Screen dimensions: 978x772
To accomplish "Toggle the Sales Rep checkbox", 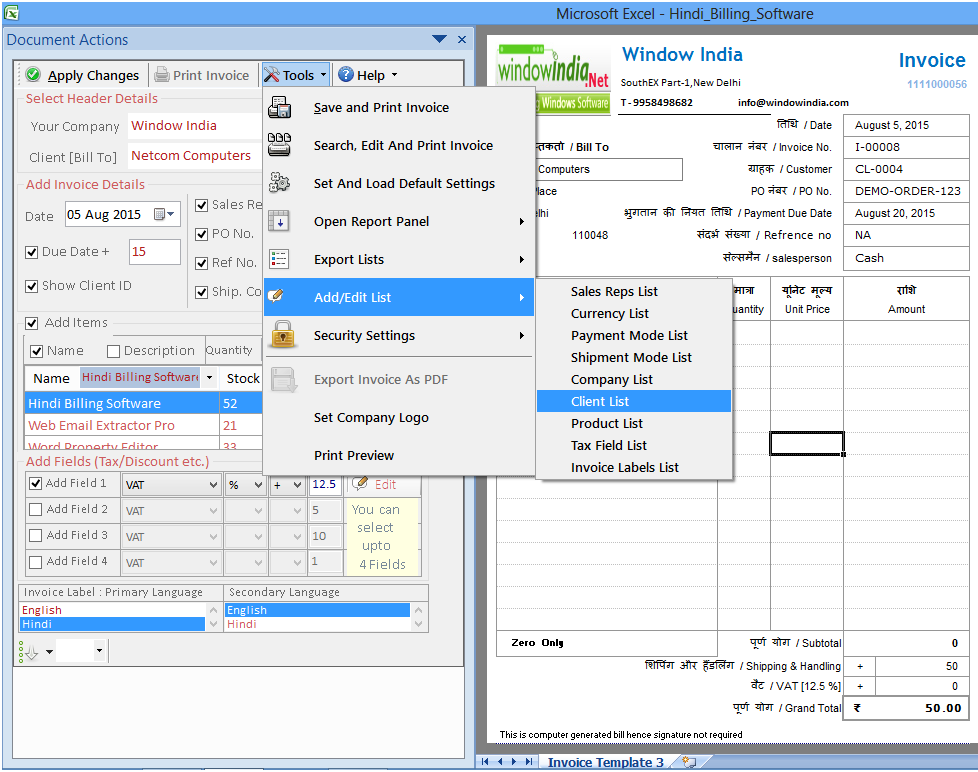I will point(201,205).
